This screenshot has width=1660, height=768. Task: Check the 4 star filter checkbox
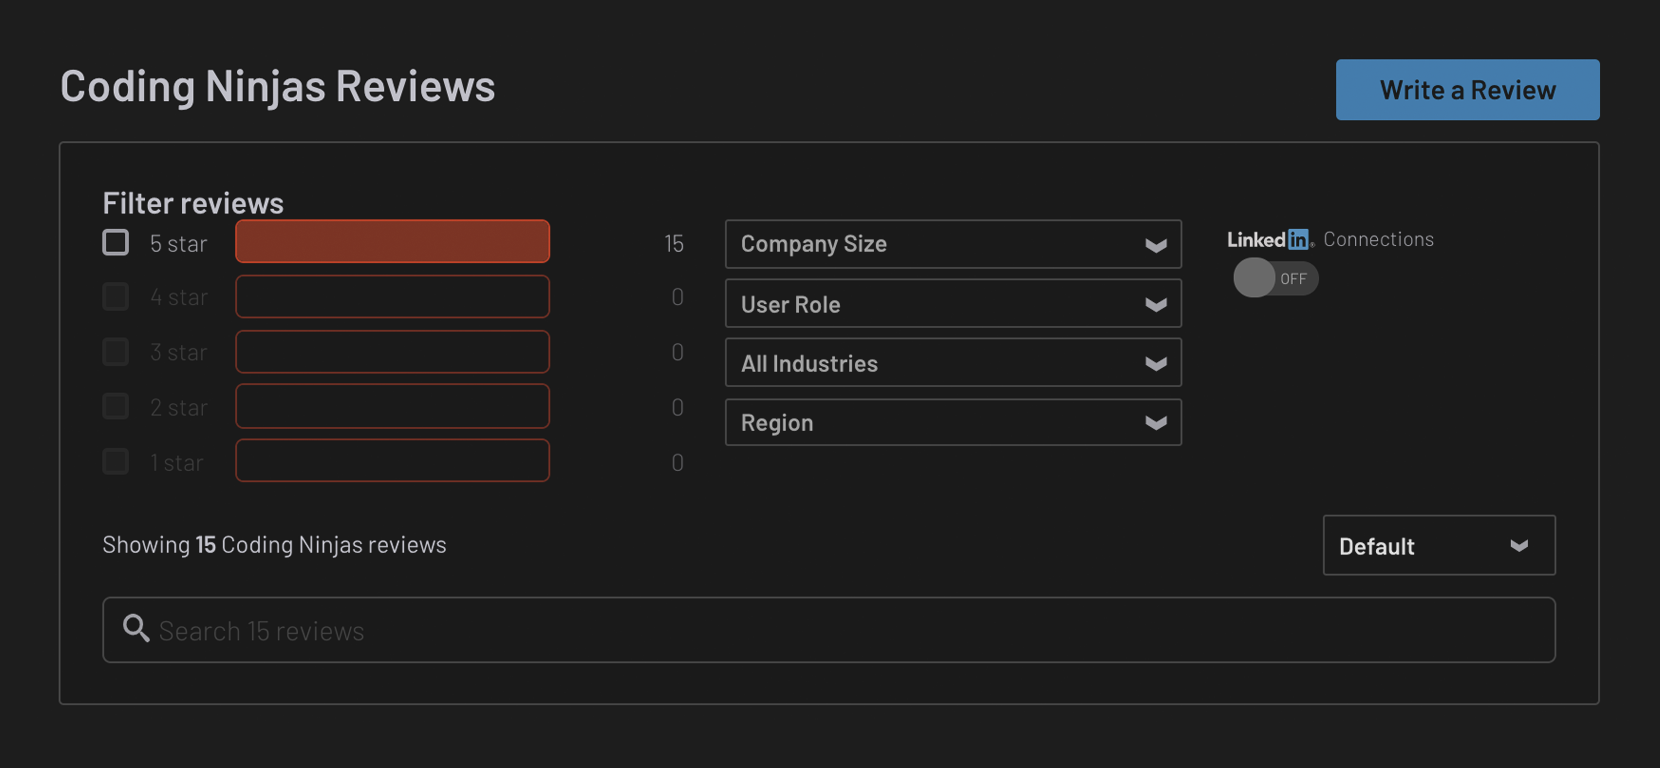(116, 297)
